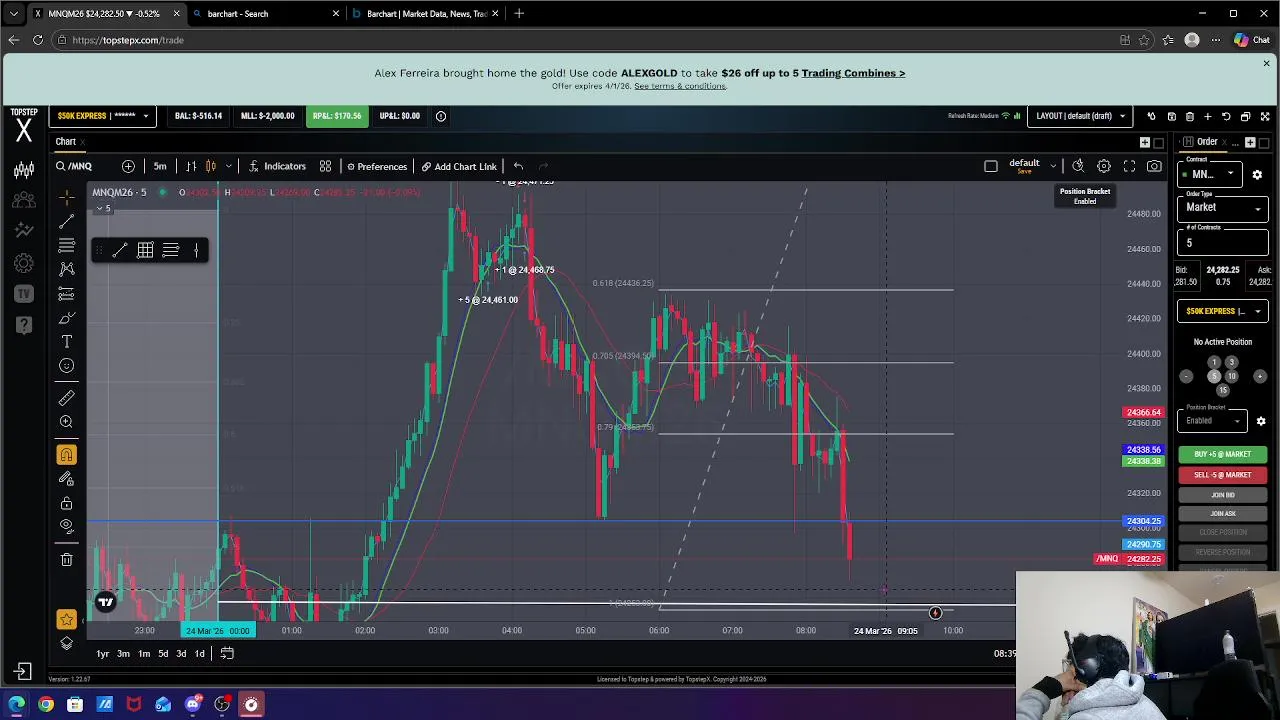
Task: Click the JOIN BID button
Action: pyautogui.click(x=1223, y=495)
